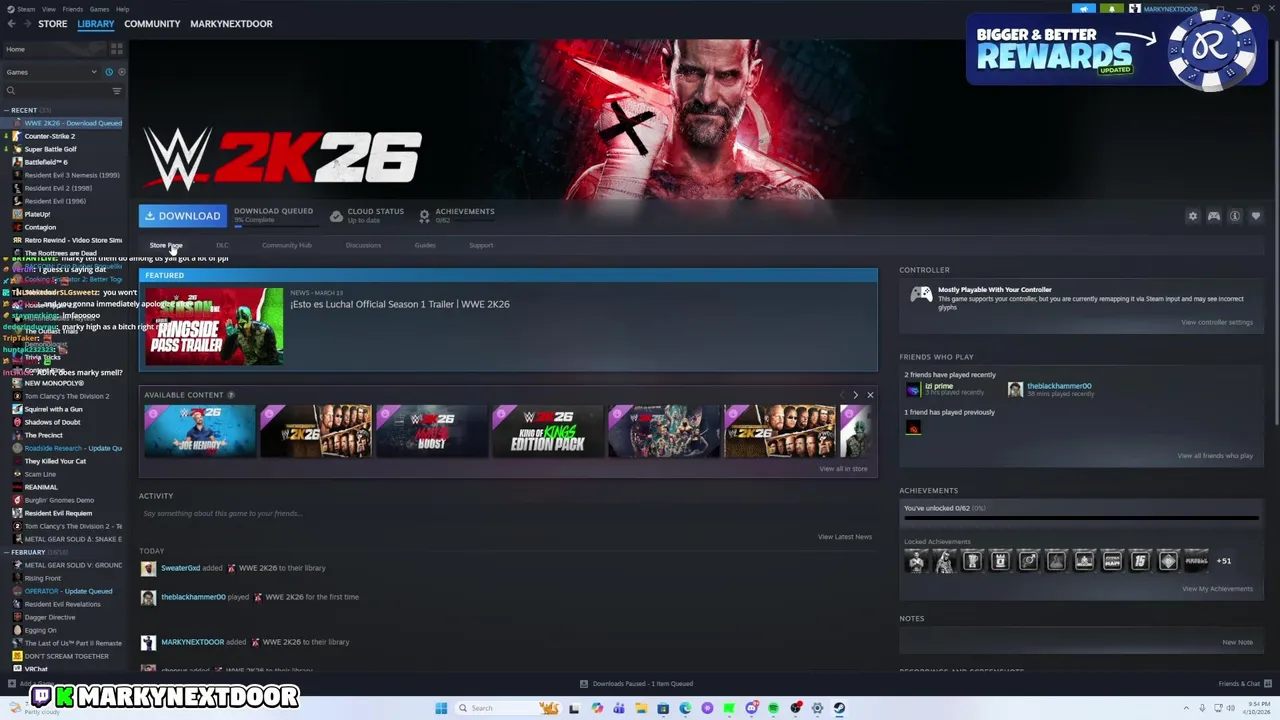Open the game info icon
Image resolution: width=1280 pixels, height=720 pixels.
click(1234, 216)
